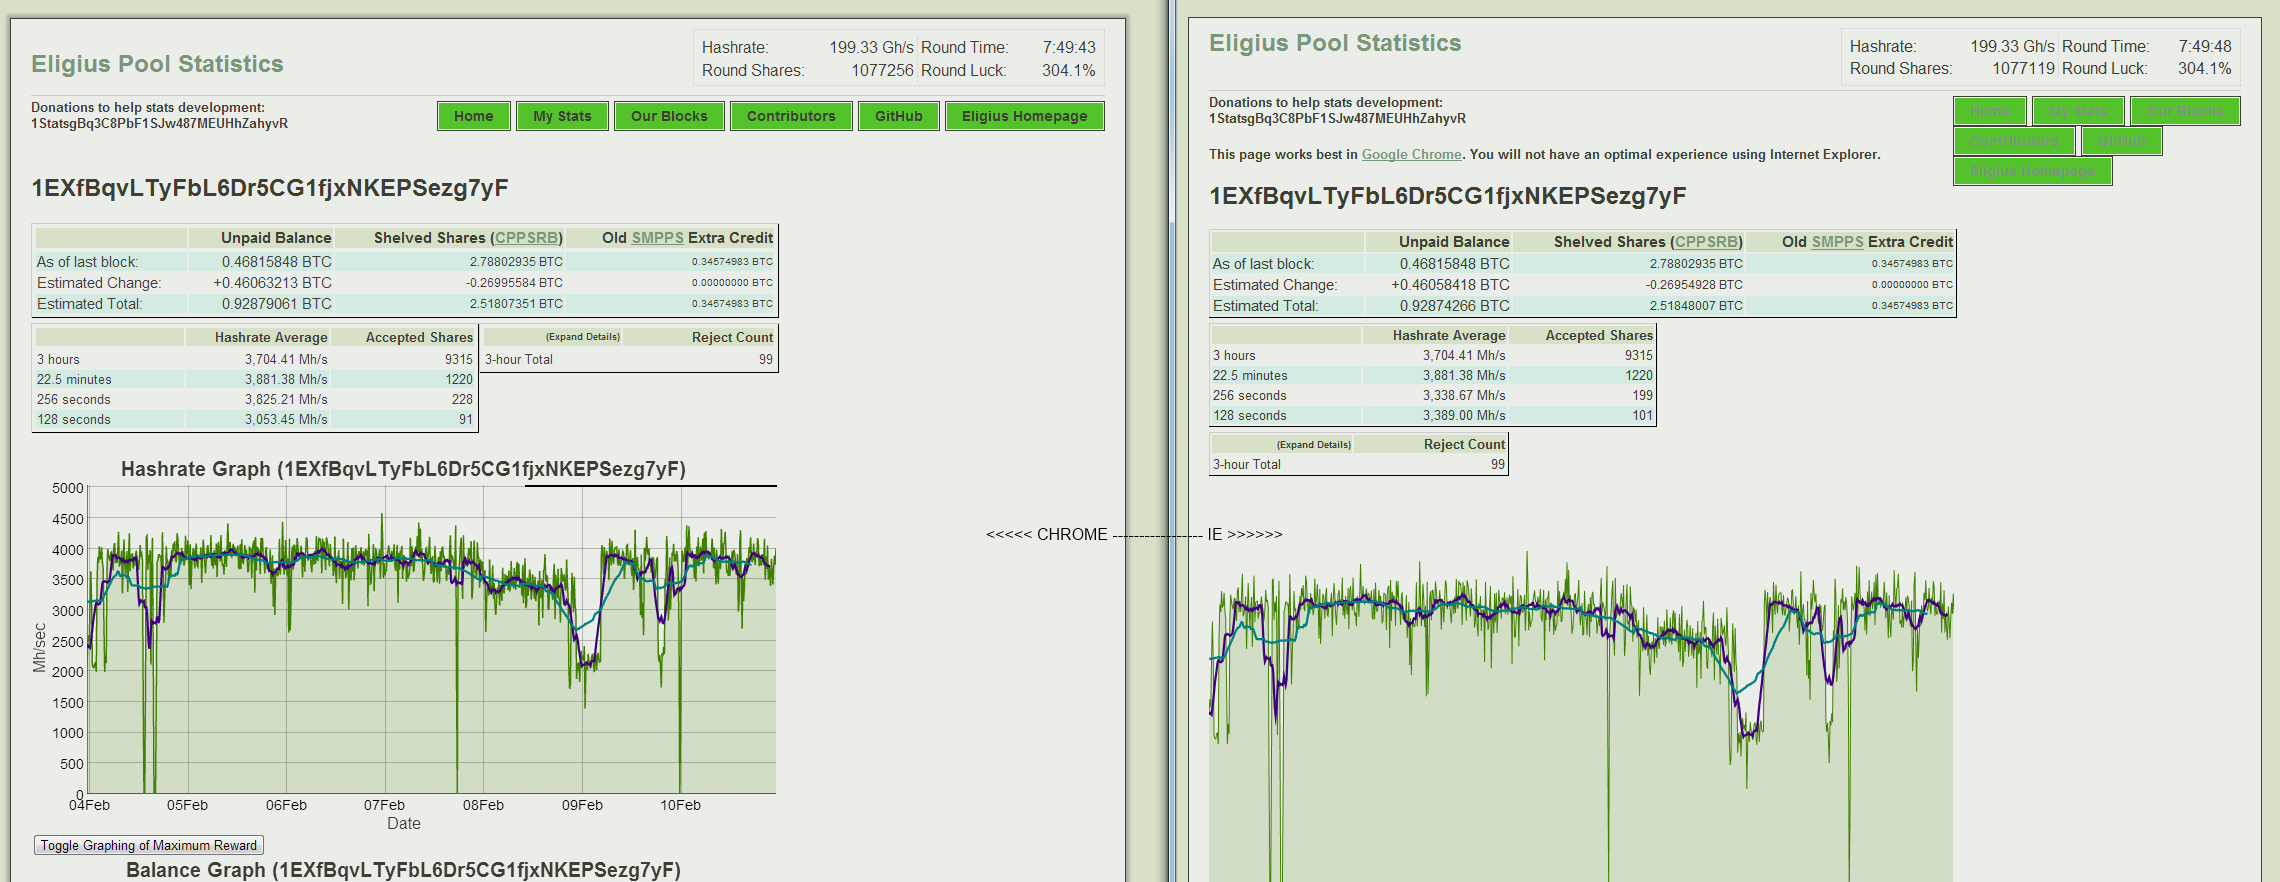
Task: Click Hashrate 199.33 Gh/s in Chrome window
Action: click(871, 47)
